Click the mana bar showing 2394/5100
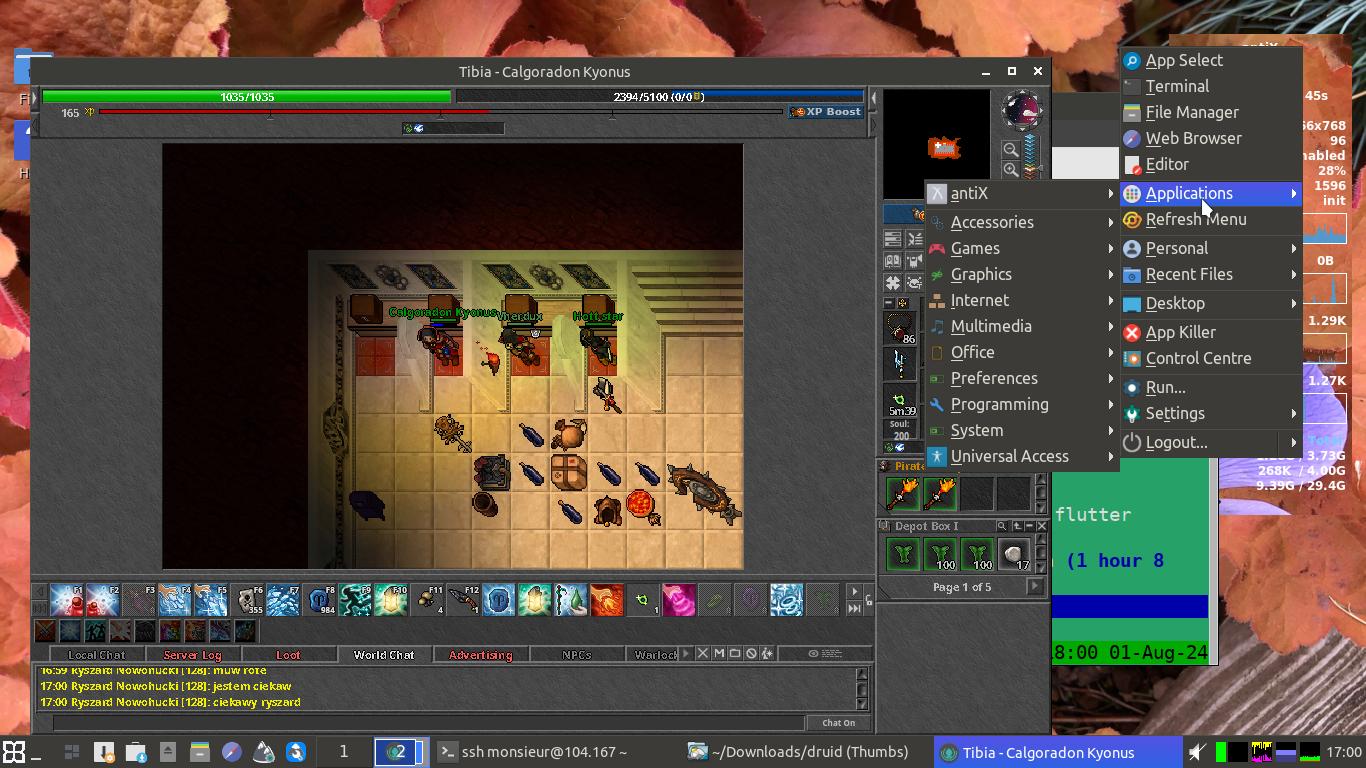Image resolution: width=1366 pixels, height=768 pixels. (659, 97)
